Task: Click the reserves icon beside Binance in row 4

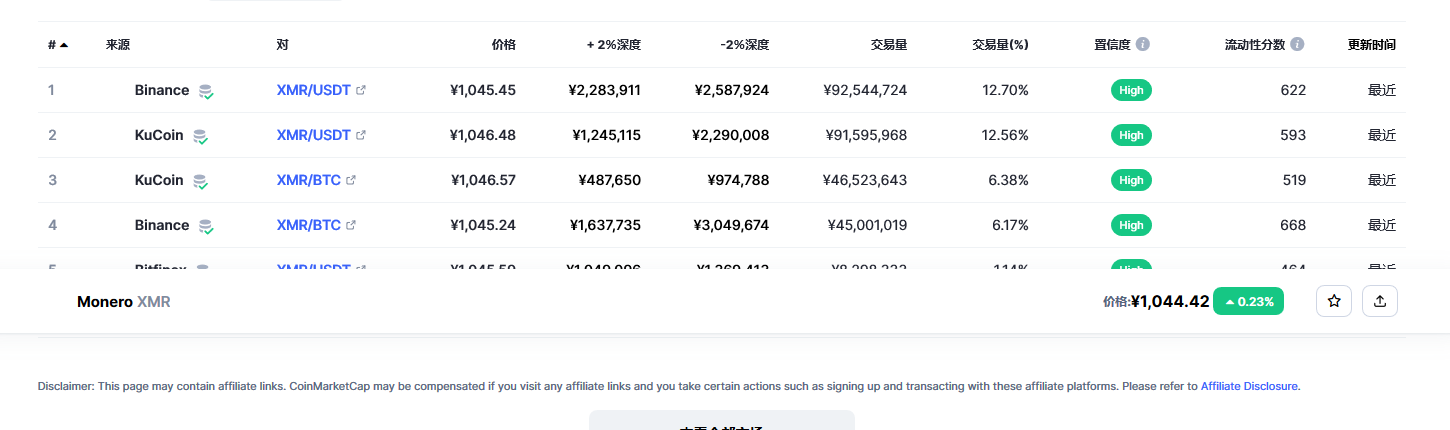Action: (x=206, y=226)
